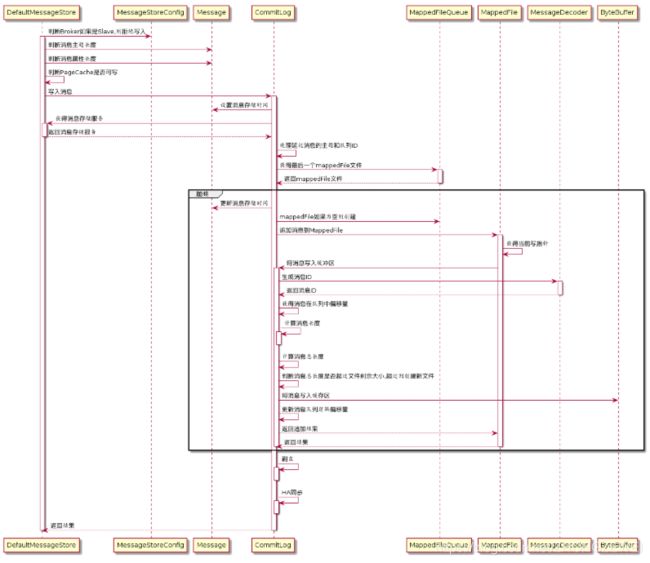
Task: Click the '返回追加结果' message label
Action: (x=300, y=429)
